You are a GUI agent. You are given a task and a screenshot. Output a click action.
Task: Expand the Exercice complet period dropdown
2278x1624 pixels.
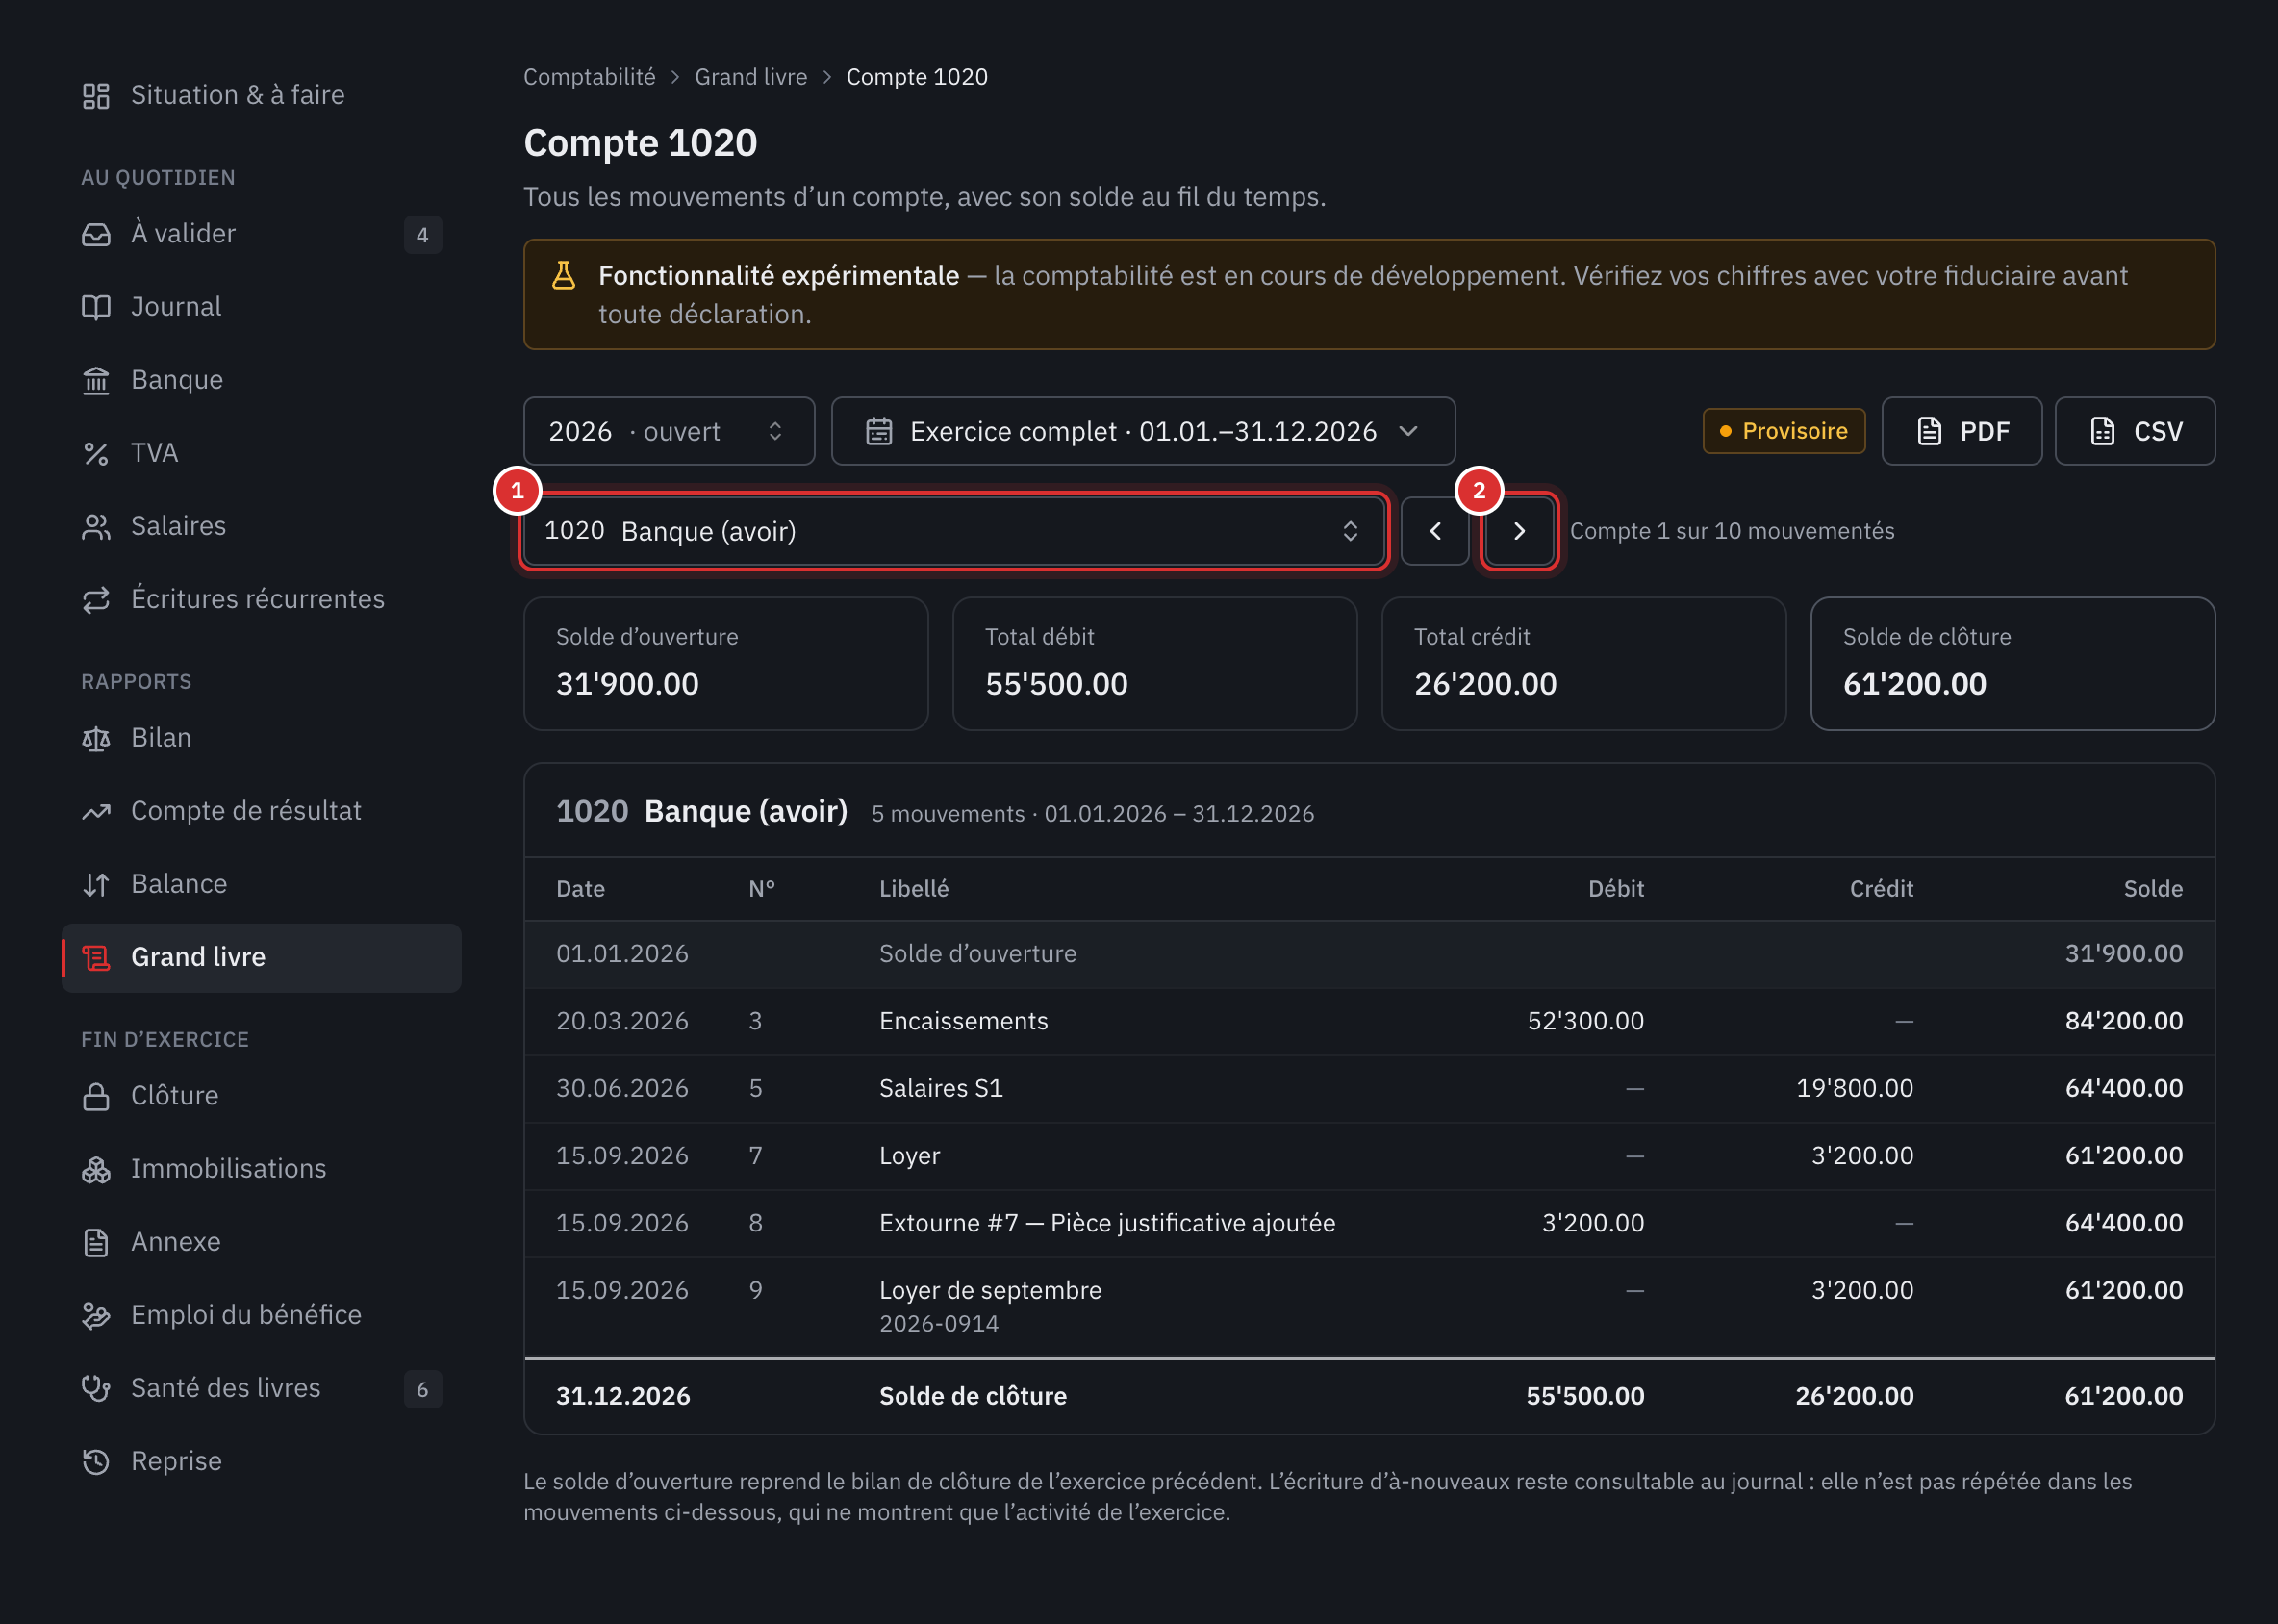pyautogui.click(x=1143, y=431)
